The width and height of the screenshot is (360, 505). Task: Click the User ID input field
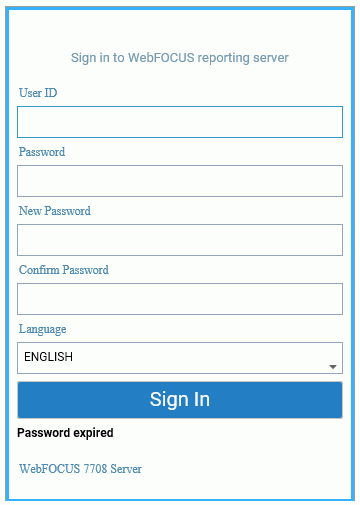(x=180, y=122)
